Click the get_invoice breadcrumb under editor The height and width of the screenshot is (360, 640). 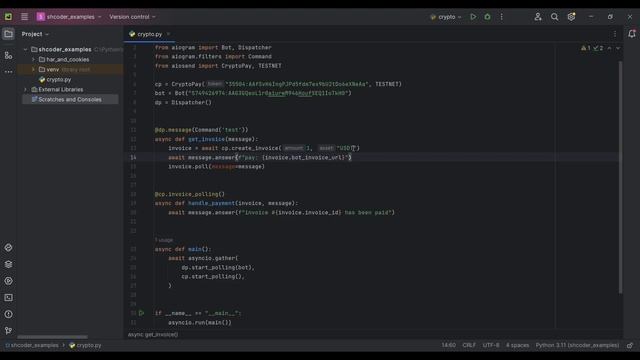coord(153,334)
